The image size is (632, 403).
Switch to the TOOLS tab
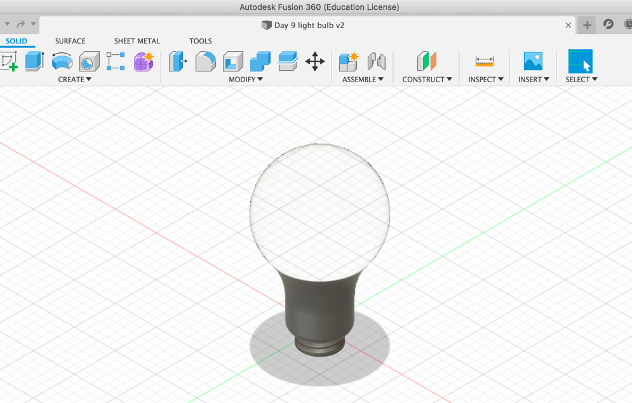[x=200, y=41]
